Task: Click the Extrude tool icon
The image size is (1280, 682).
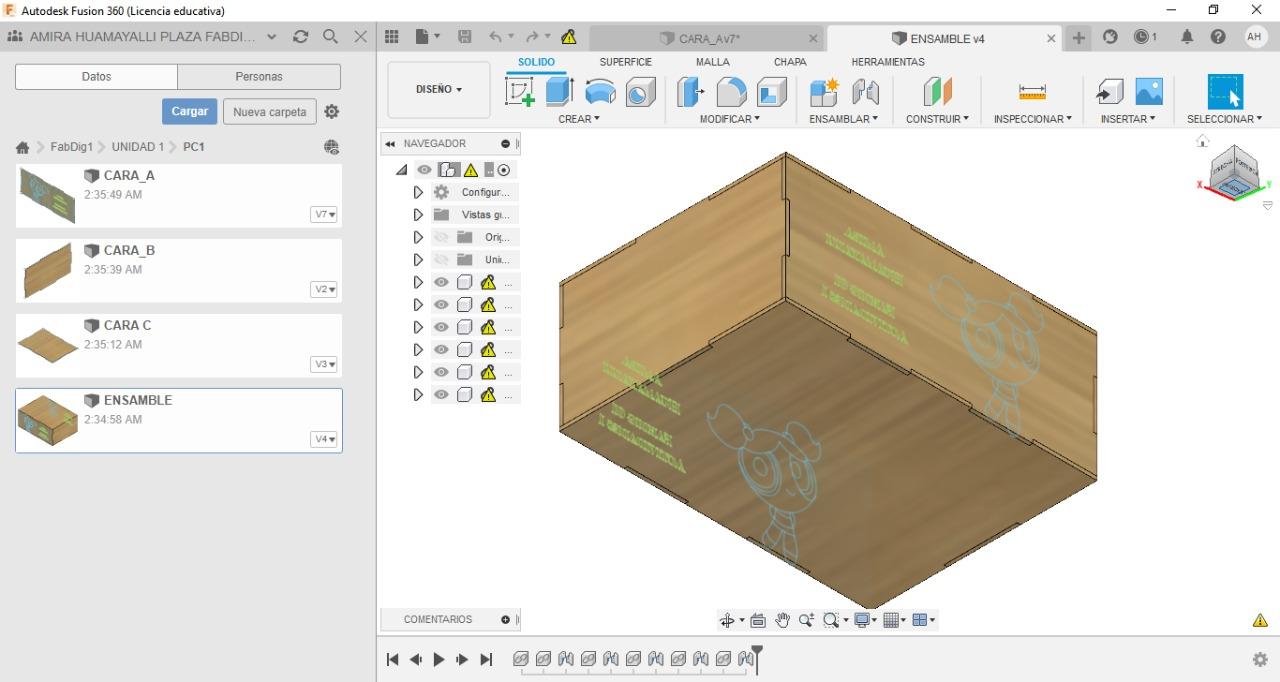Action: click(559, 92)
